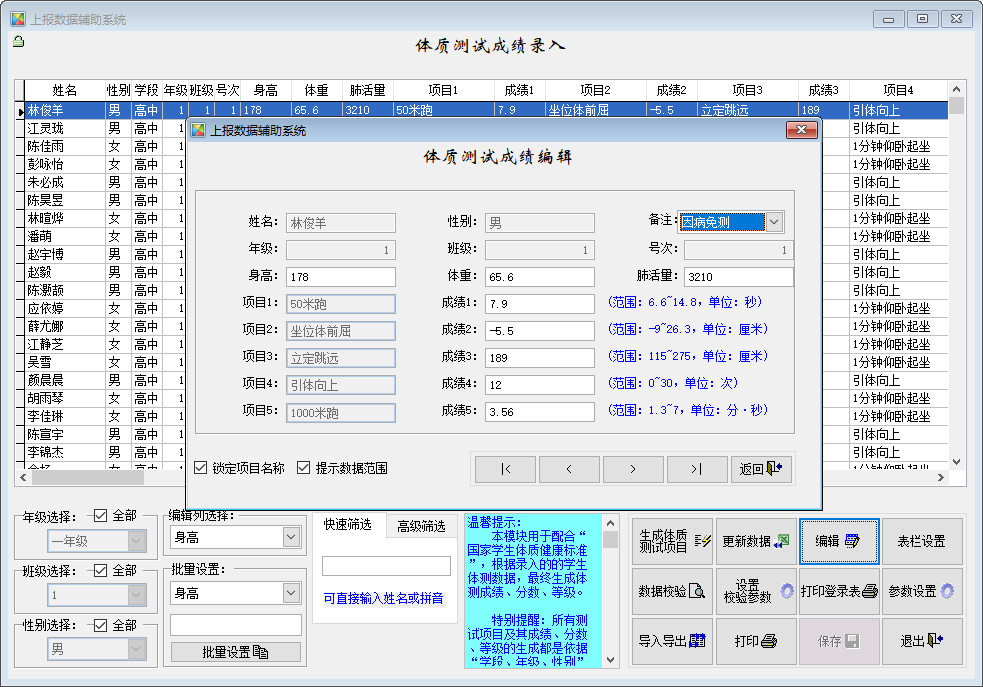This screenshot has height=687, width=983.
Task: Click the 体重 input field showing 65.6
Action: [540, 277]
